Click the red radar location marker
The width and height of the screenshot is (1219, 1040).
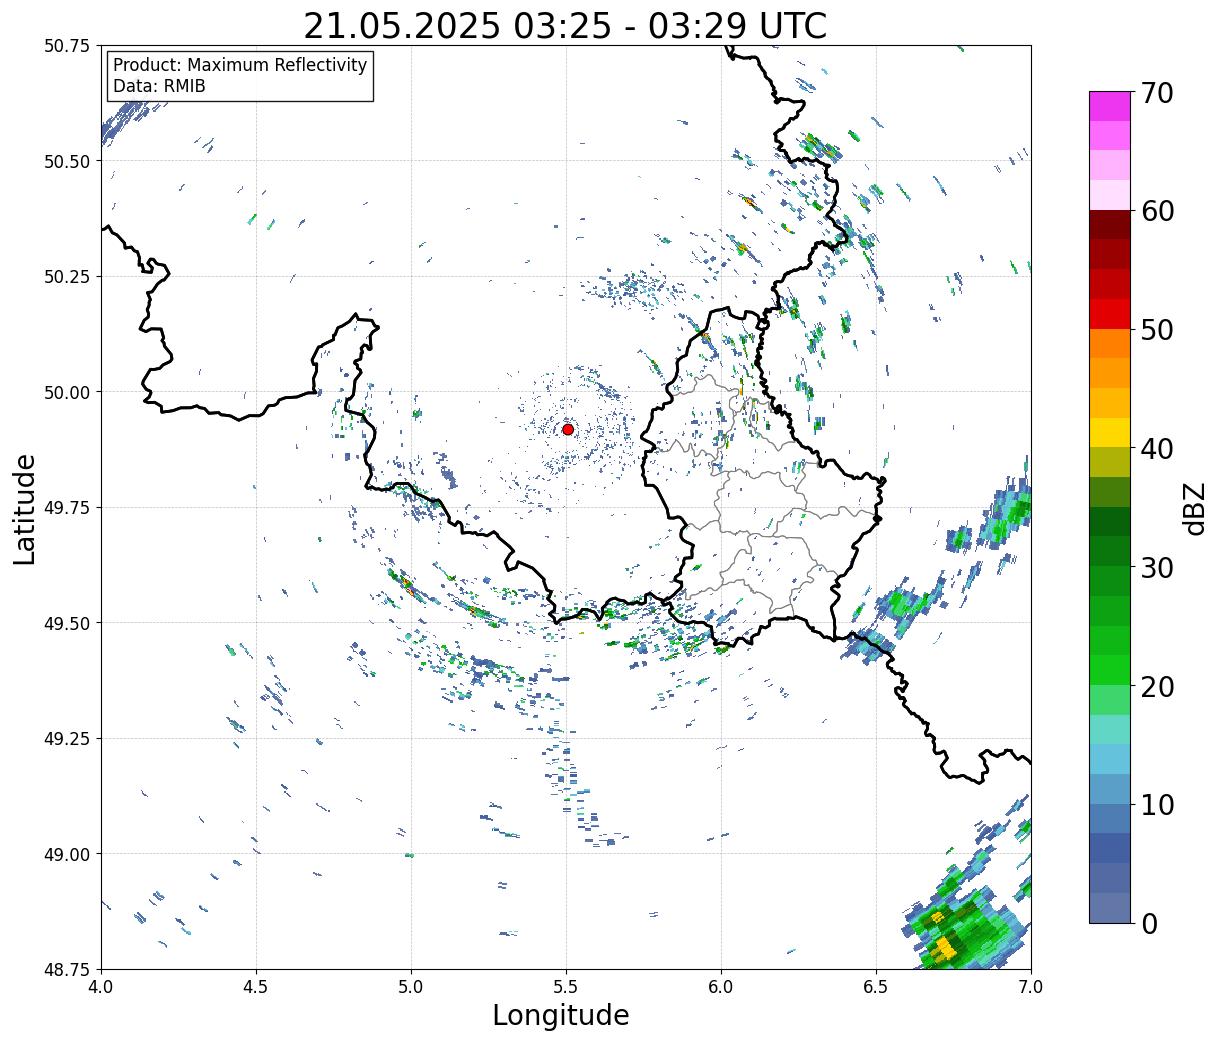pos(567,429)
